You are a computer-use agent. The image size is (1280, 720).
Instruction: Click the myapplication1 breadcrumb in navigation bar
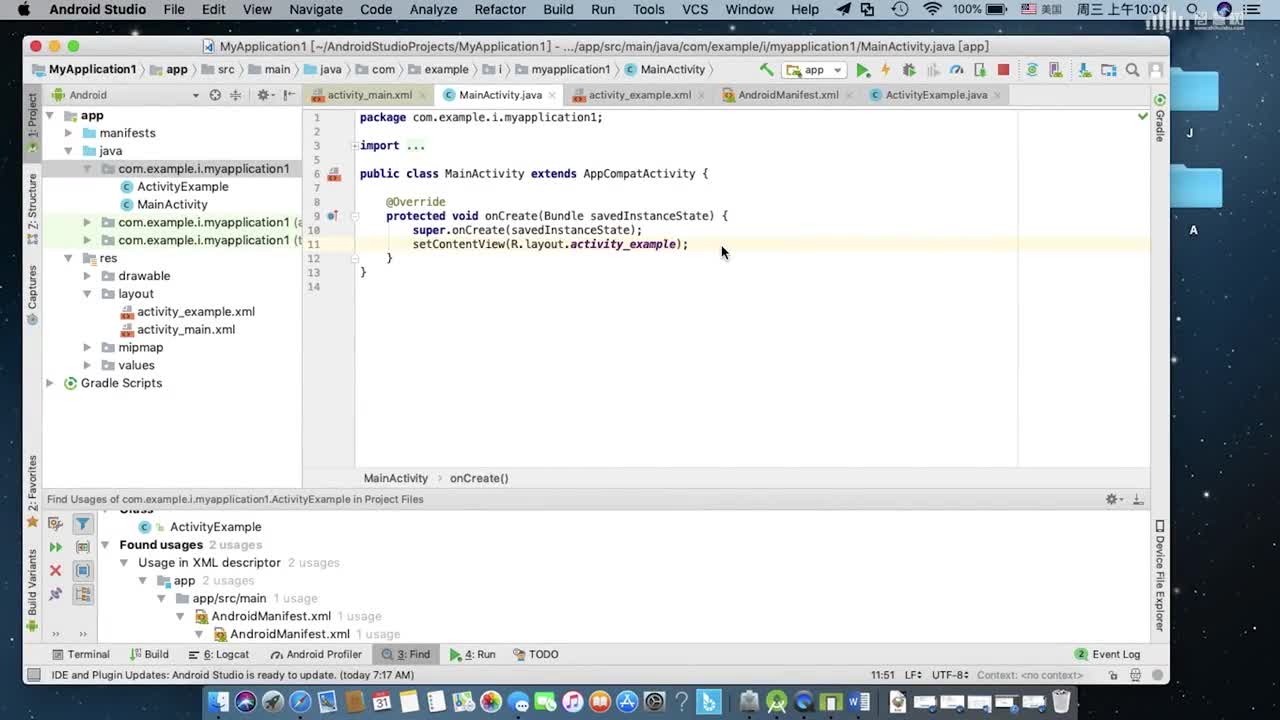(562, 70)
